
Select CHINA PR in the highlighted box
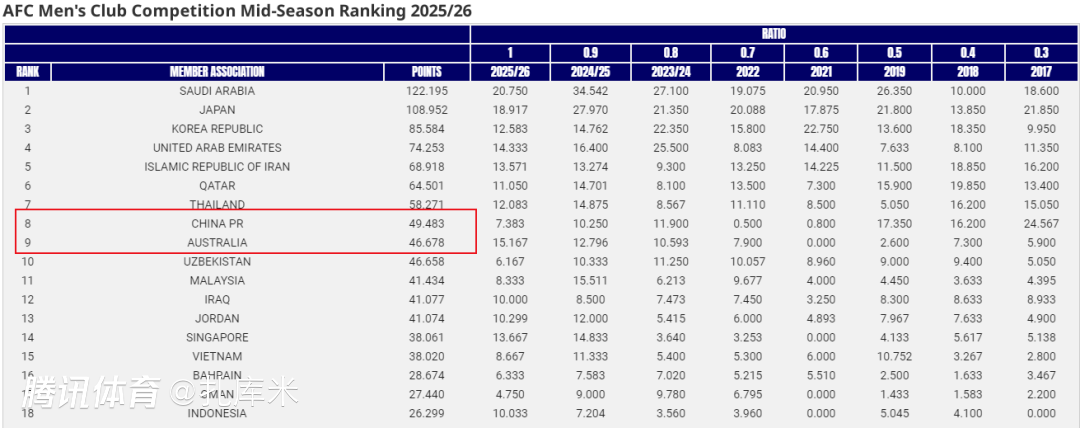[x=217, y=224]
